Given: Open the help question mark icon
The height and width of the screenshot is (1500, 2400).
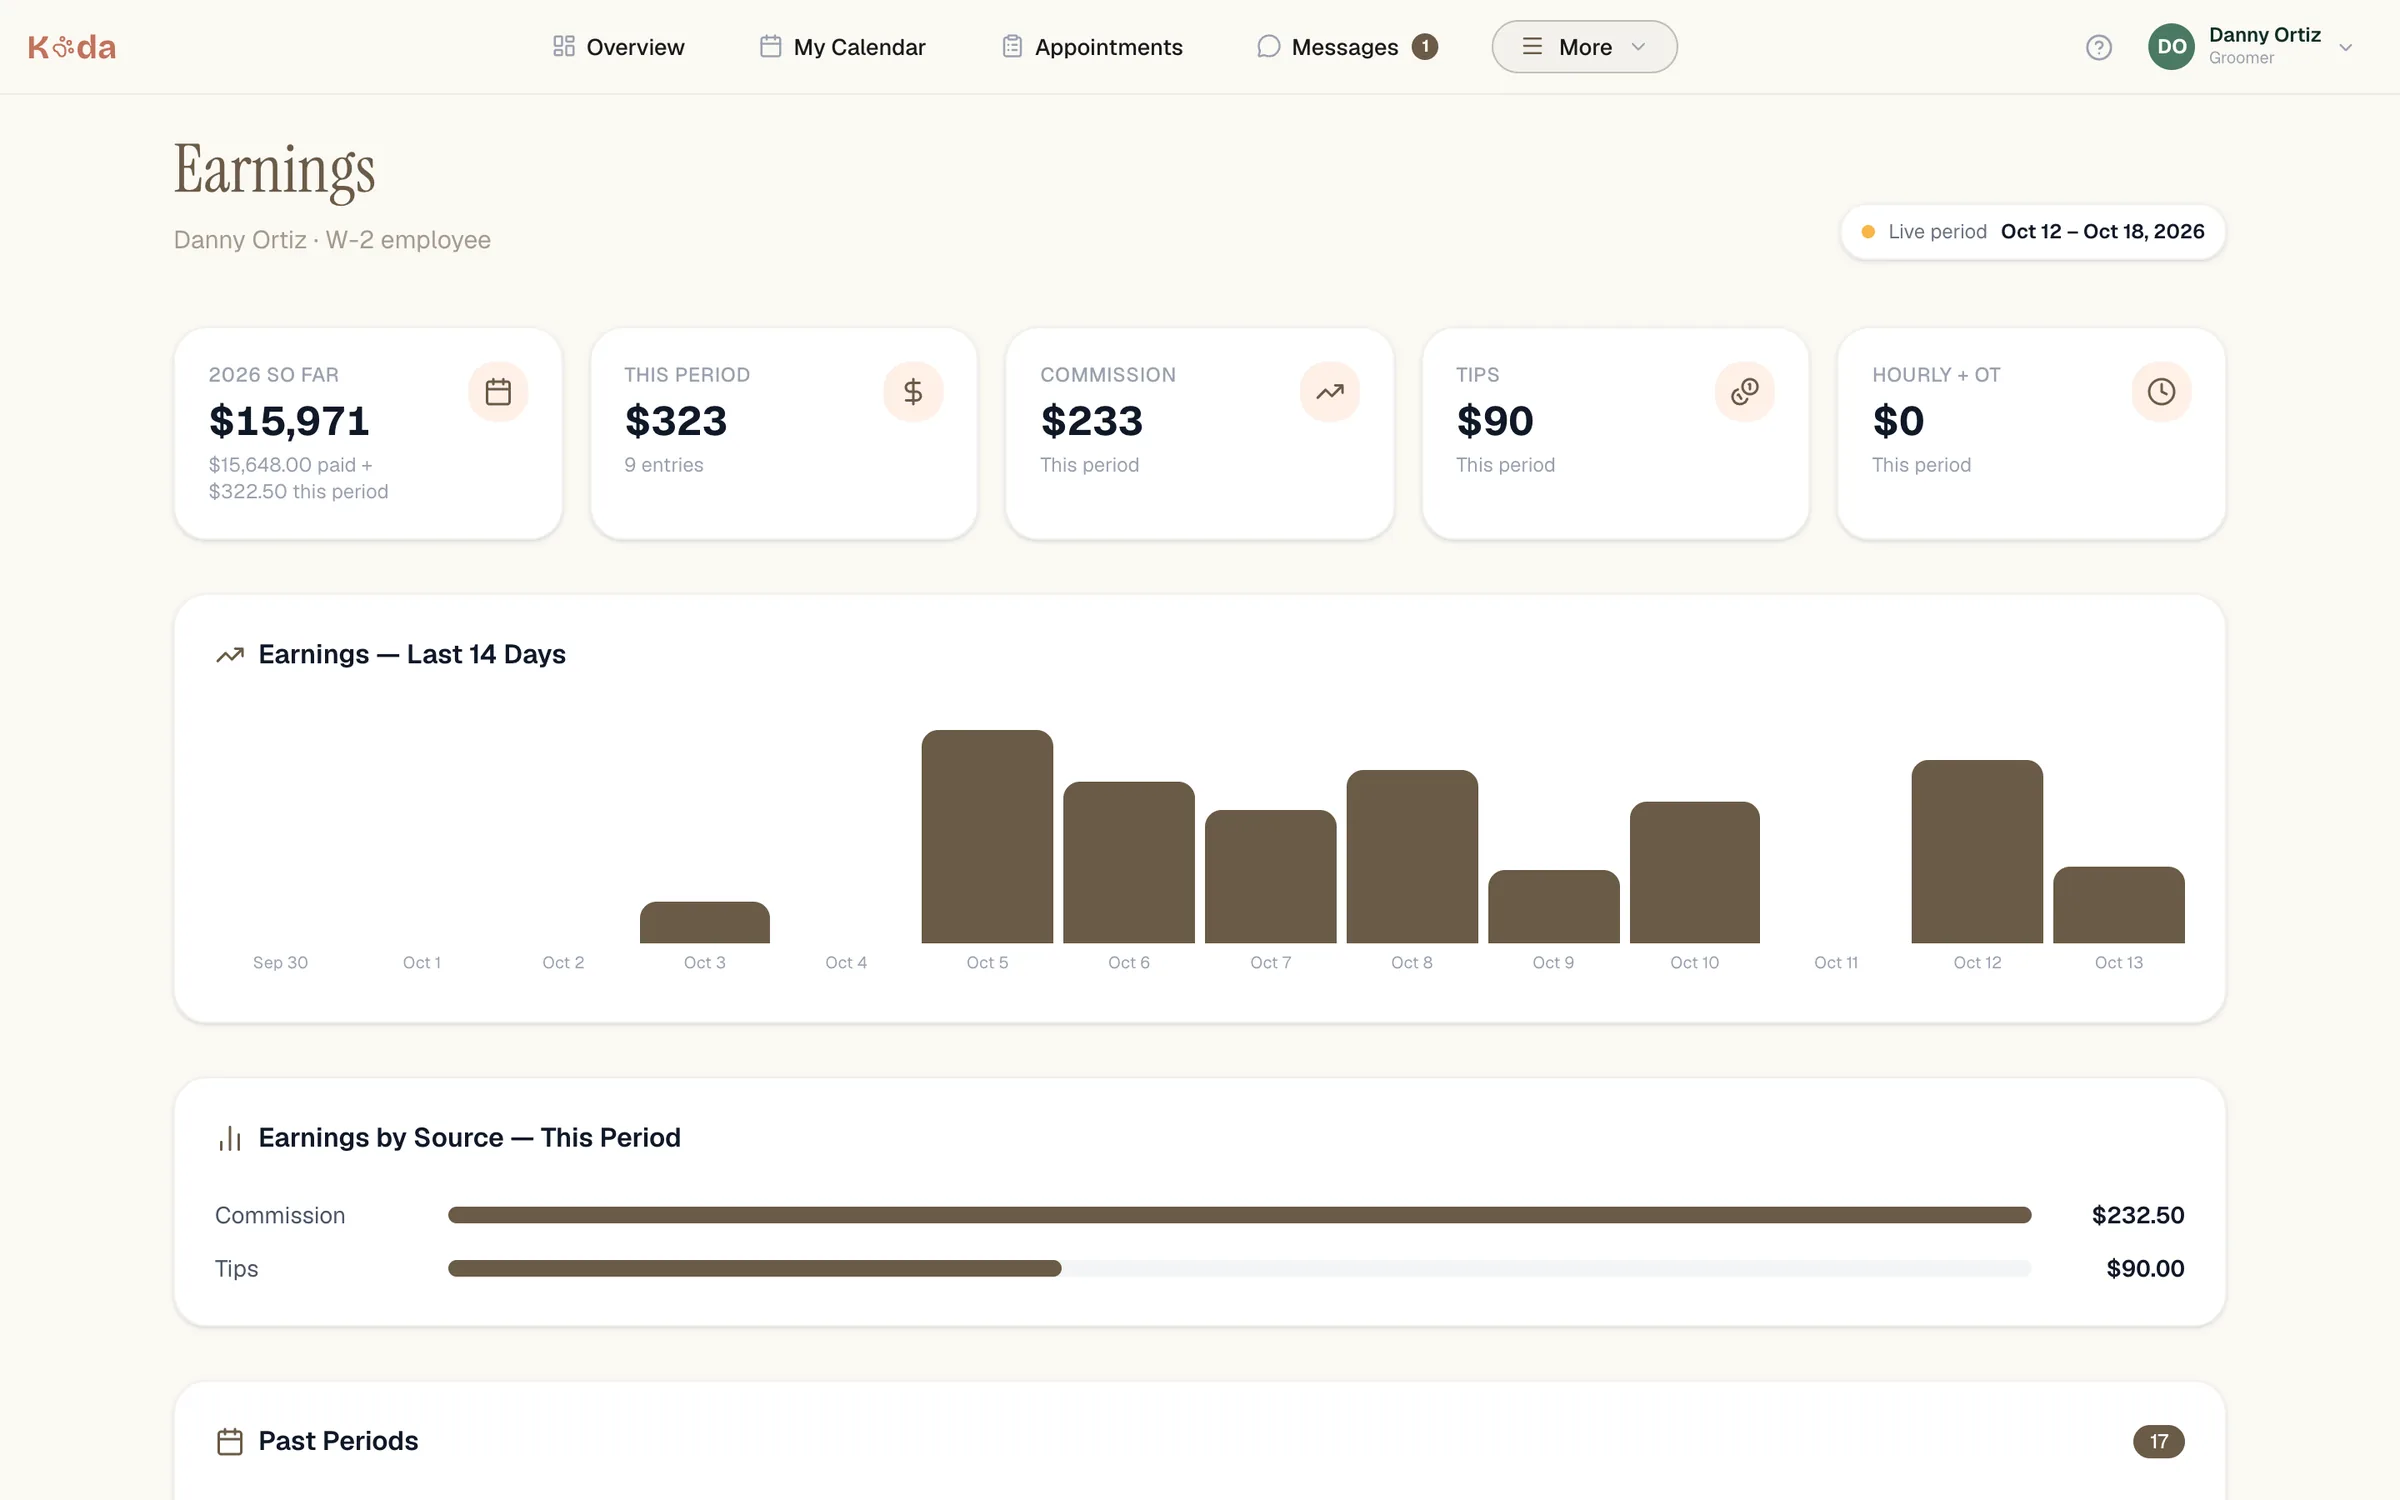Looking at the screenshot, I should coord(2099,47).
